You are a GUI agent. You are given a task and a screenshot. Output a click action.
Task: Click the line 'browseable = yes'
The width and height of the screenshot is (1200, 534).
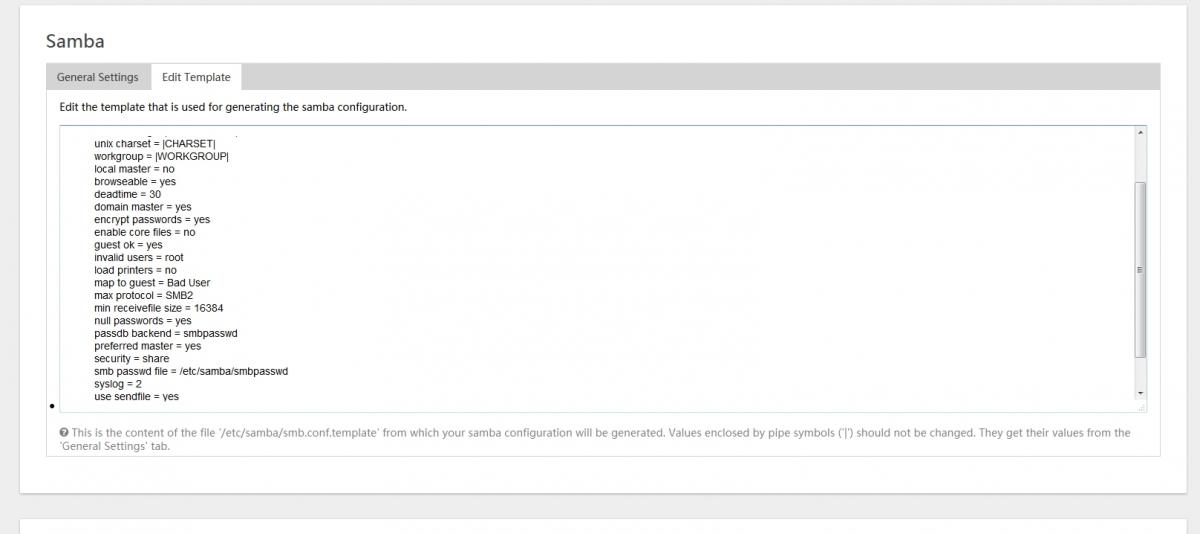coord(135,182)
